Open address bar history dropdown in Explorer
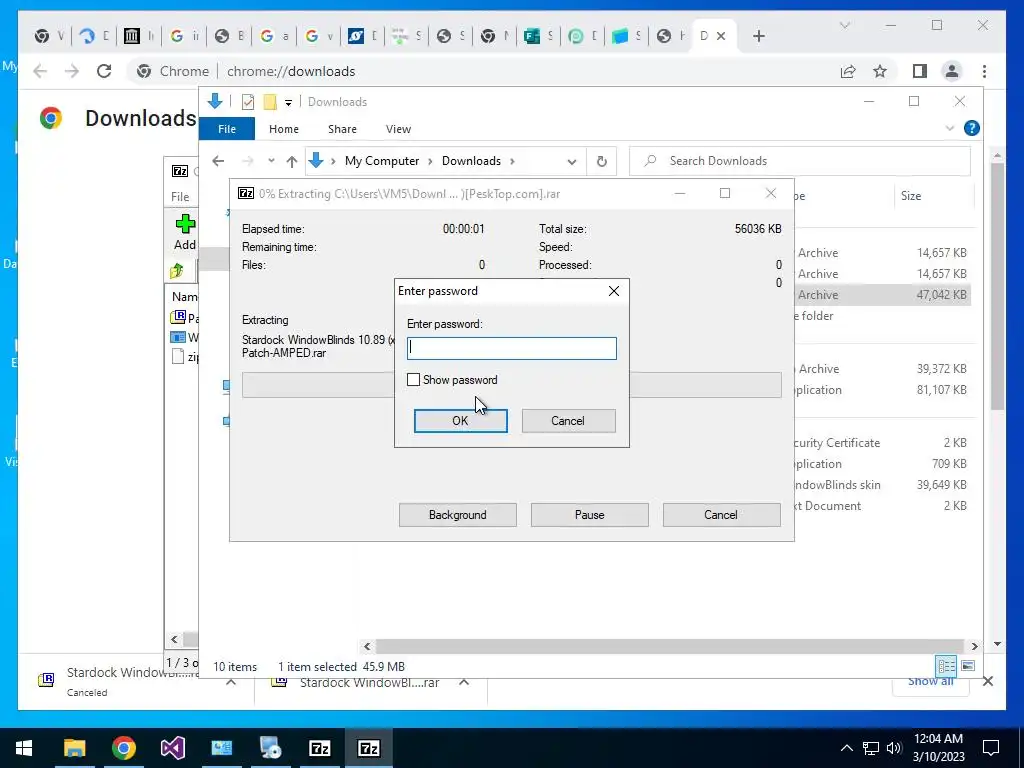Screen dimensions: 1024x768 [x=572, y=161]
